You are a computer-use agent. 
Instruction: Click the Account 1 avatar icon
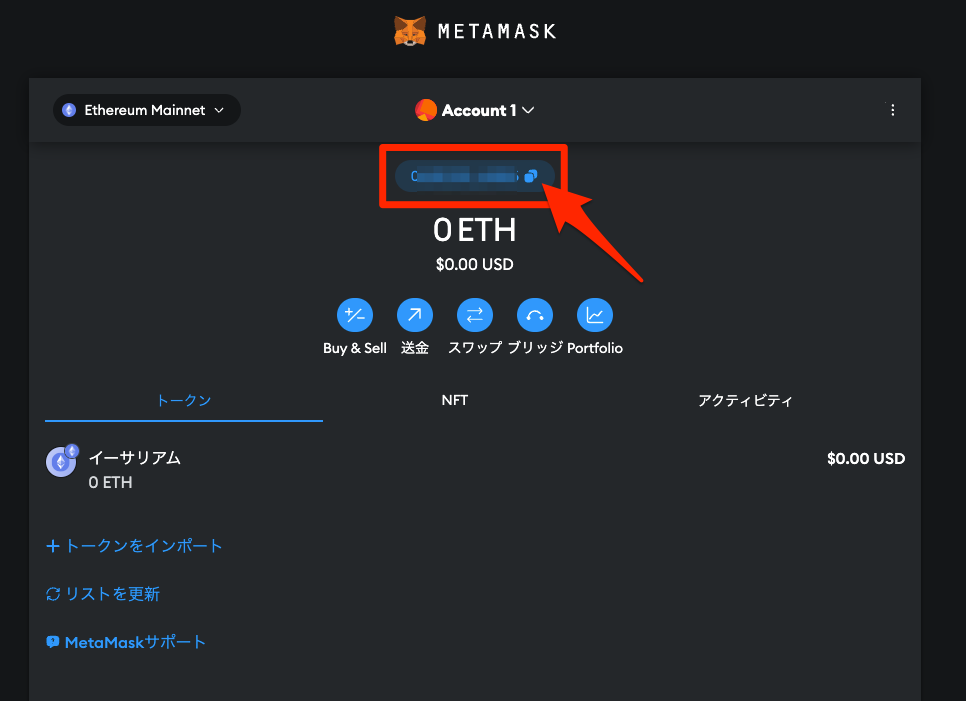426,110
